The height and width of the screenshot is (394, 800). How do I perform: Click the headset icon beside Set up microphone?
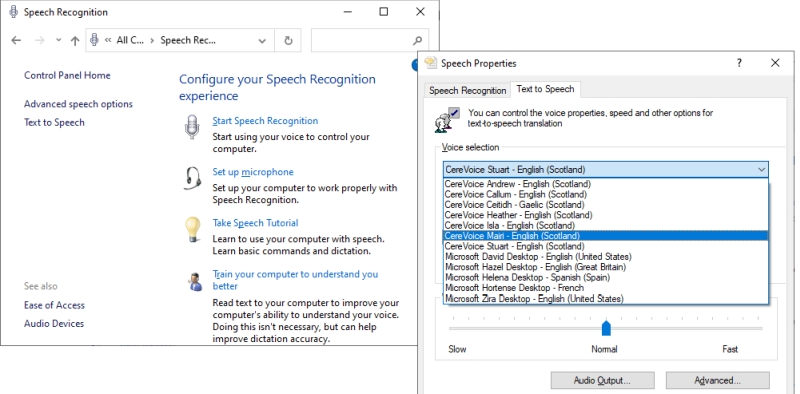(x=192, y=178)
